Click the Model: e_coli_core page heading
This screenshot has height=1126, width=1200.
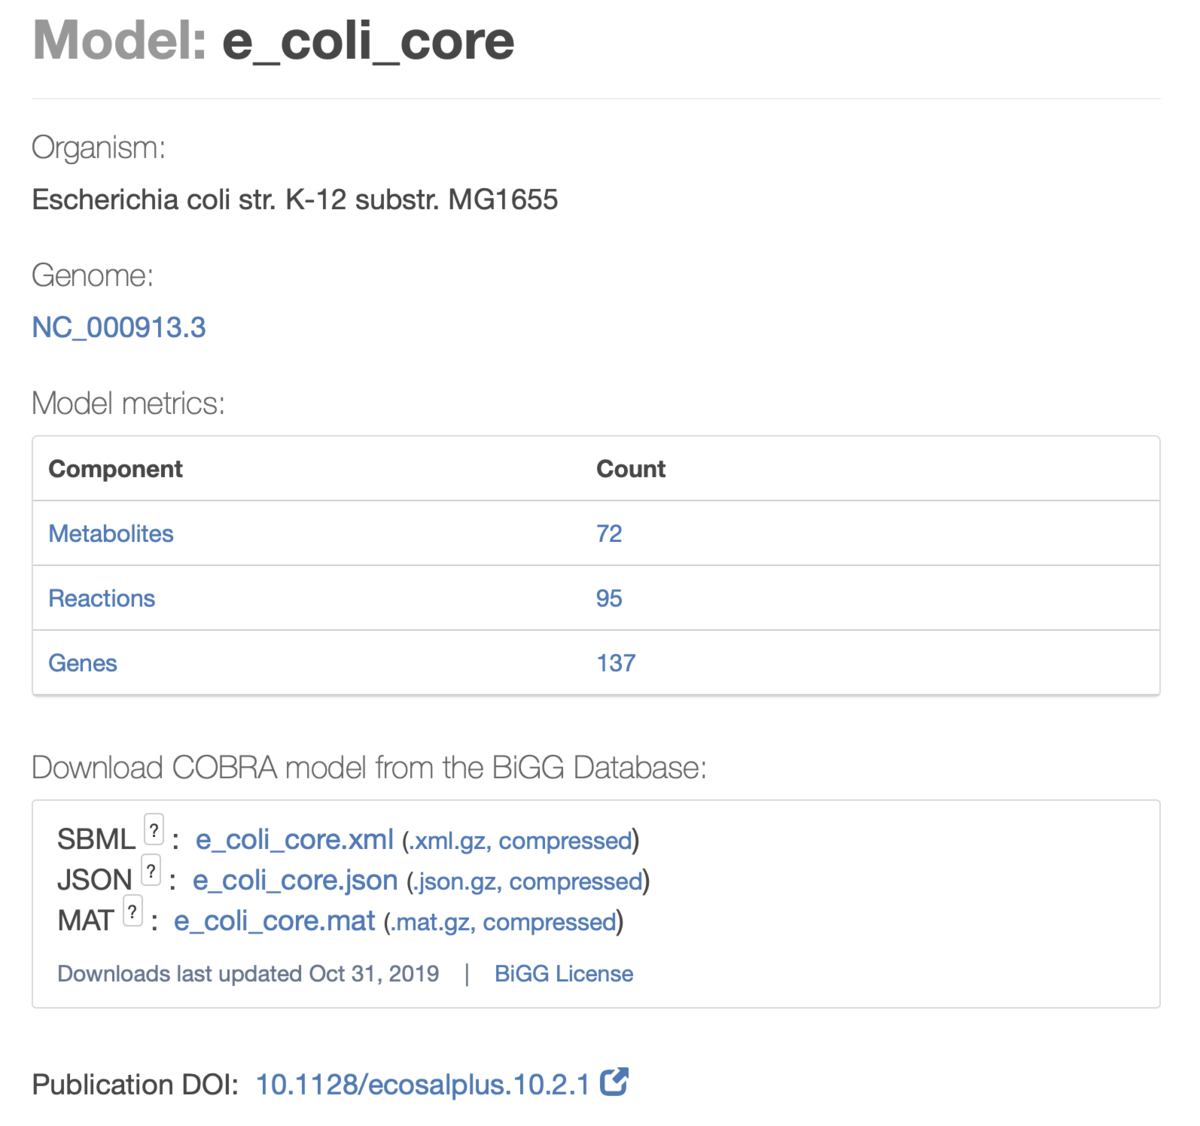pos(273,41)
